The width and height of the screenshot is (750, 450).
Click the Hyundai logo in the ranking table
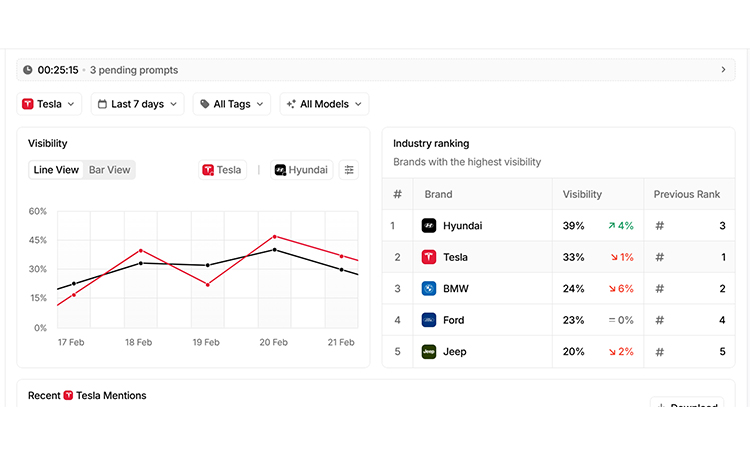(429, 226)
